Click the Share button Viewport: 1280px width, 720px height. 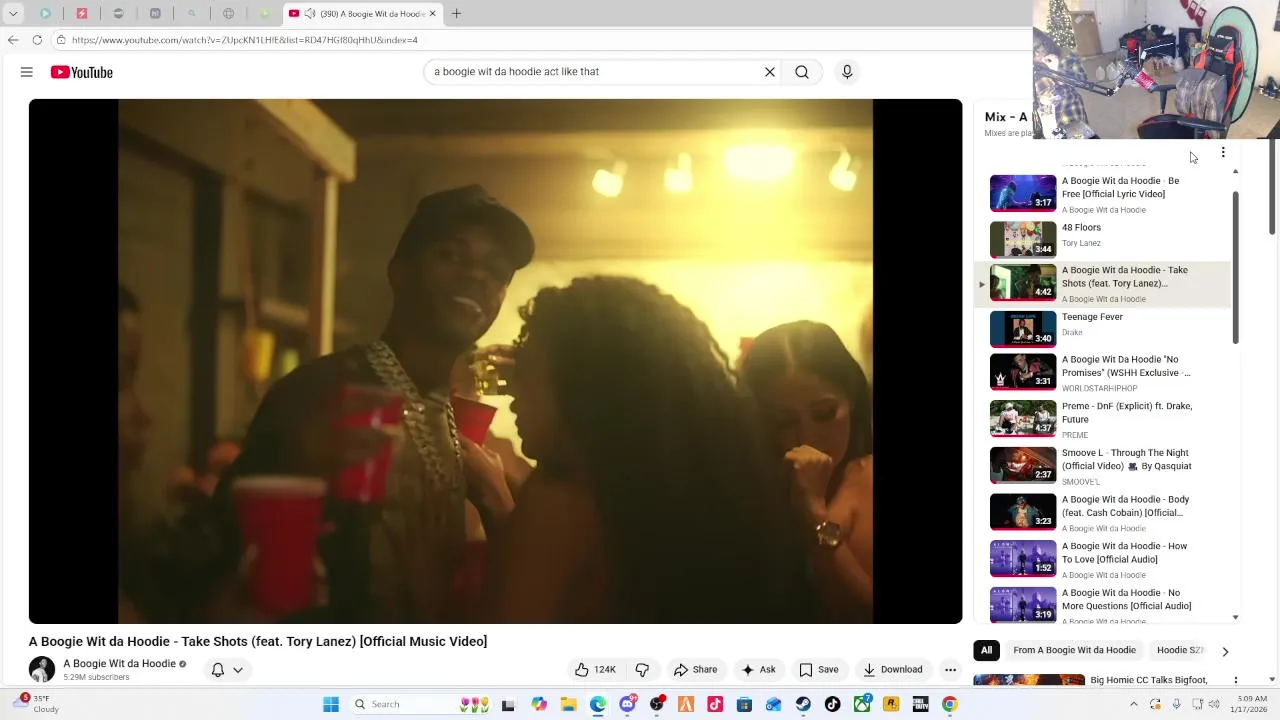click(695, 670)
